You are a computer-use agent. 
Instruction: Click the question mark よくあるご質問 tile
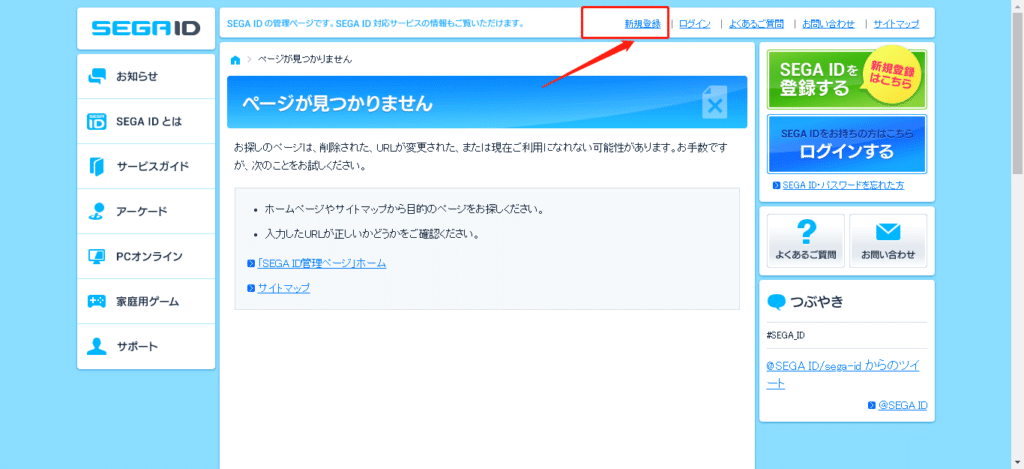click(806, 240)
